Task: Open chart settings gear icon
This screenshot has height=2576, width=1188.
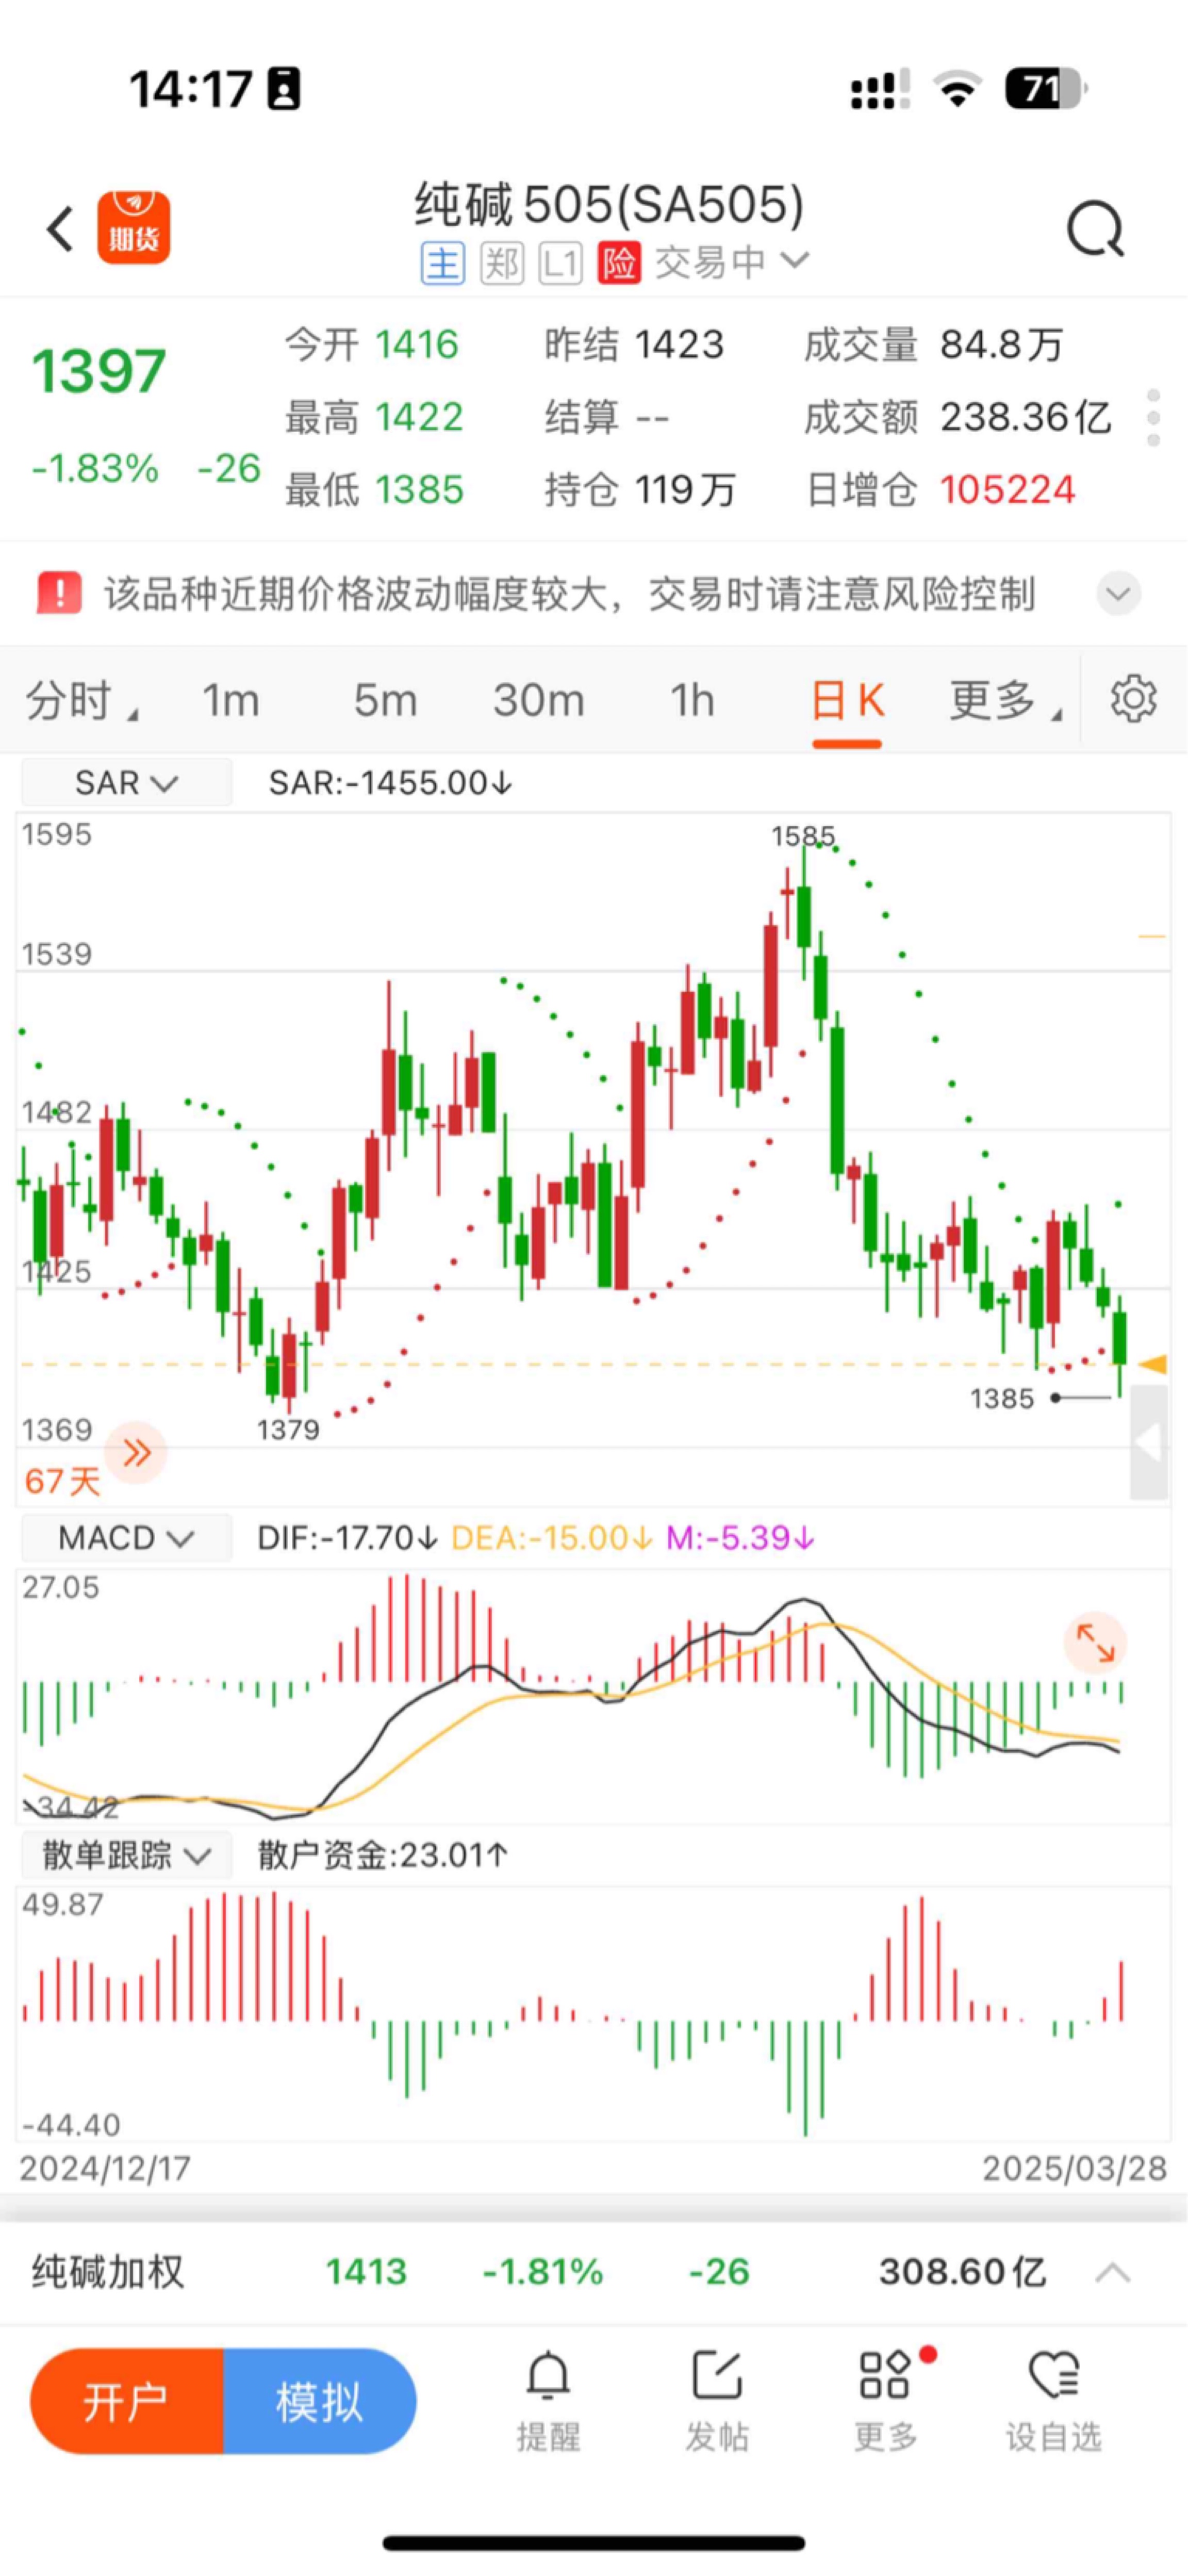Action: tap(1133, 699)
